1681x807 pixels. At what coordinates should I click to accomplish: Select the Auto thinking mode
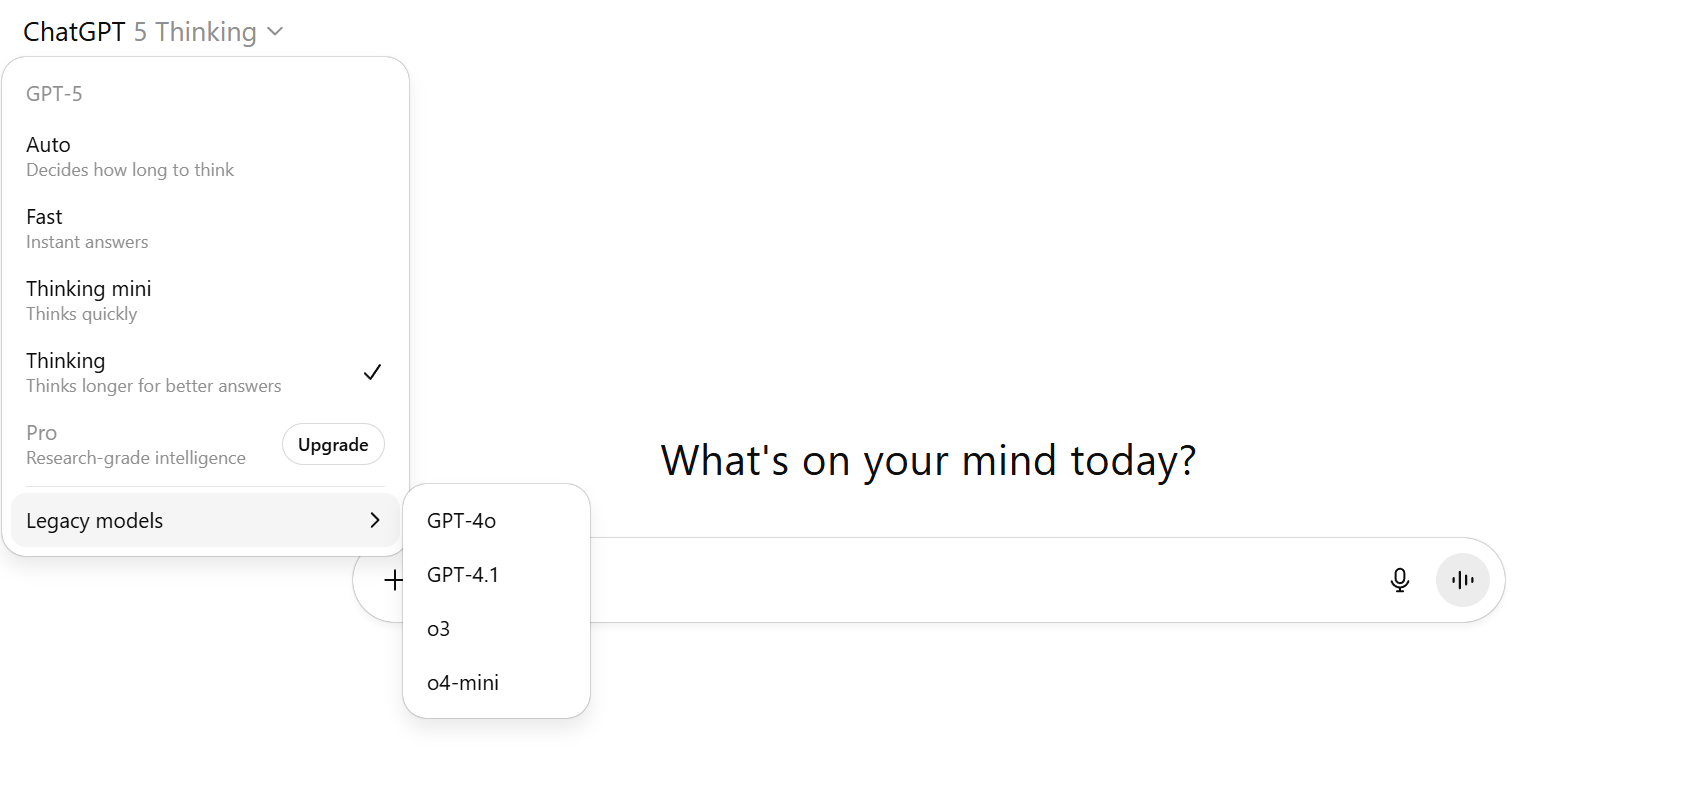pyautogui.click(x=130, y=157)
